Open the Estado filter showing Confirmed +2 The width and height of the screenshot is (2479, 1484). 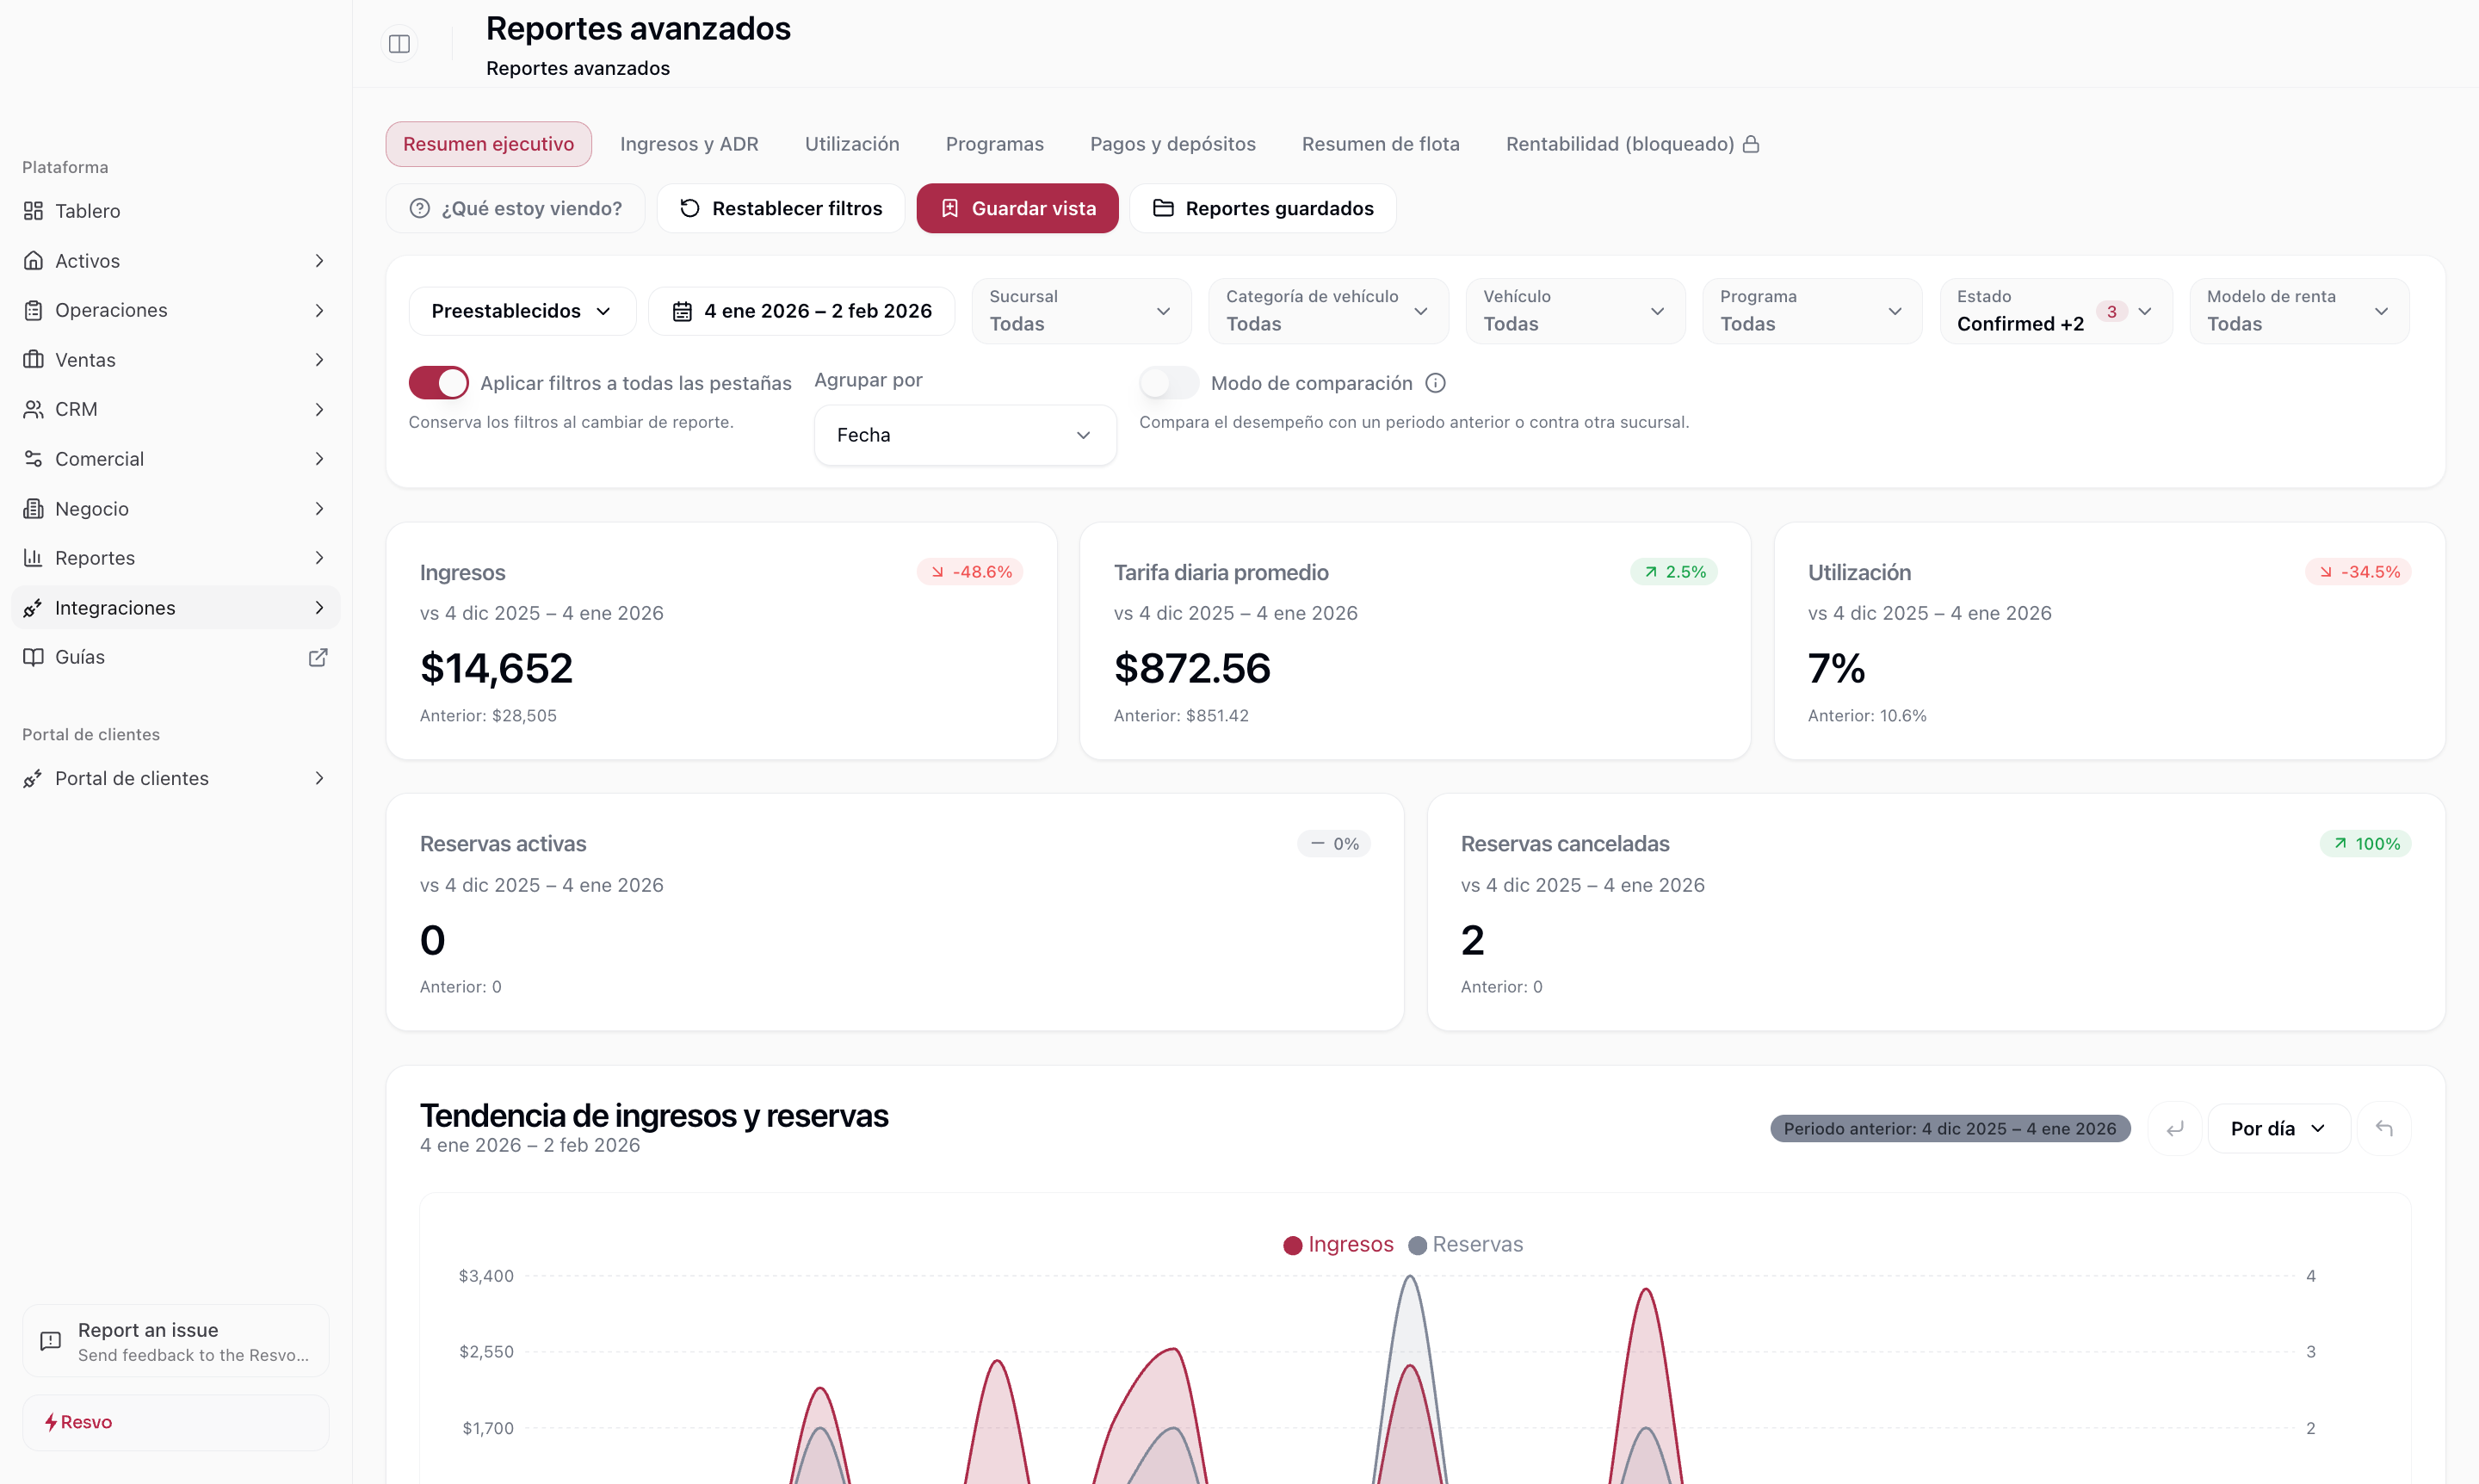[x=2055, y=311]
